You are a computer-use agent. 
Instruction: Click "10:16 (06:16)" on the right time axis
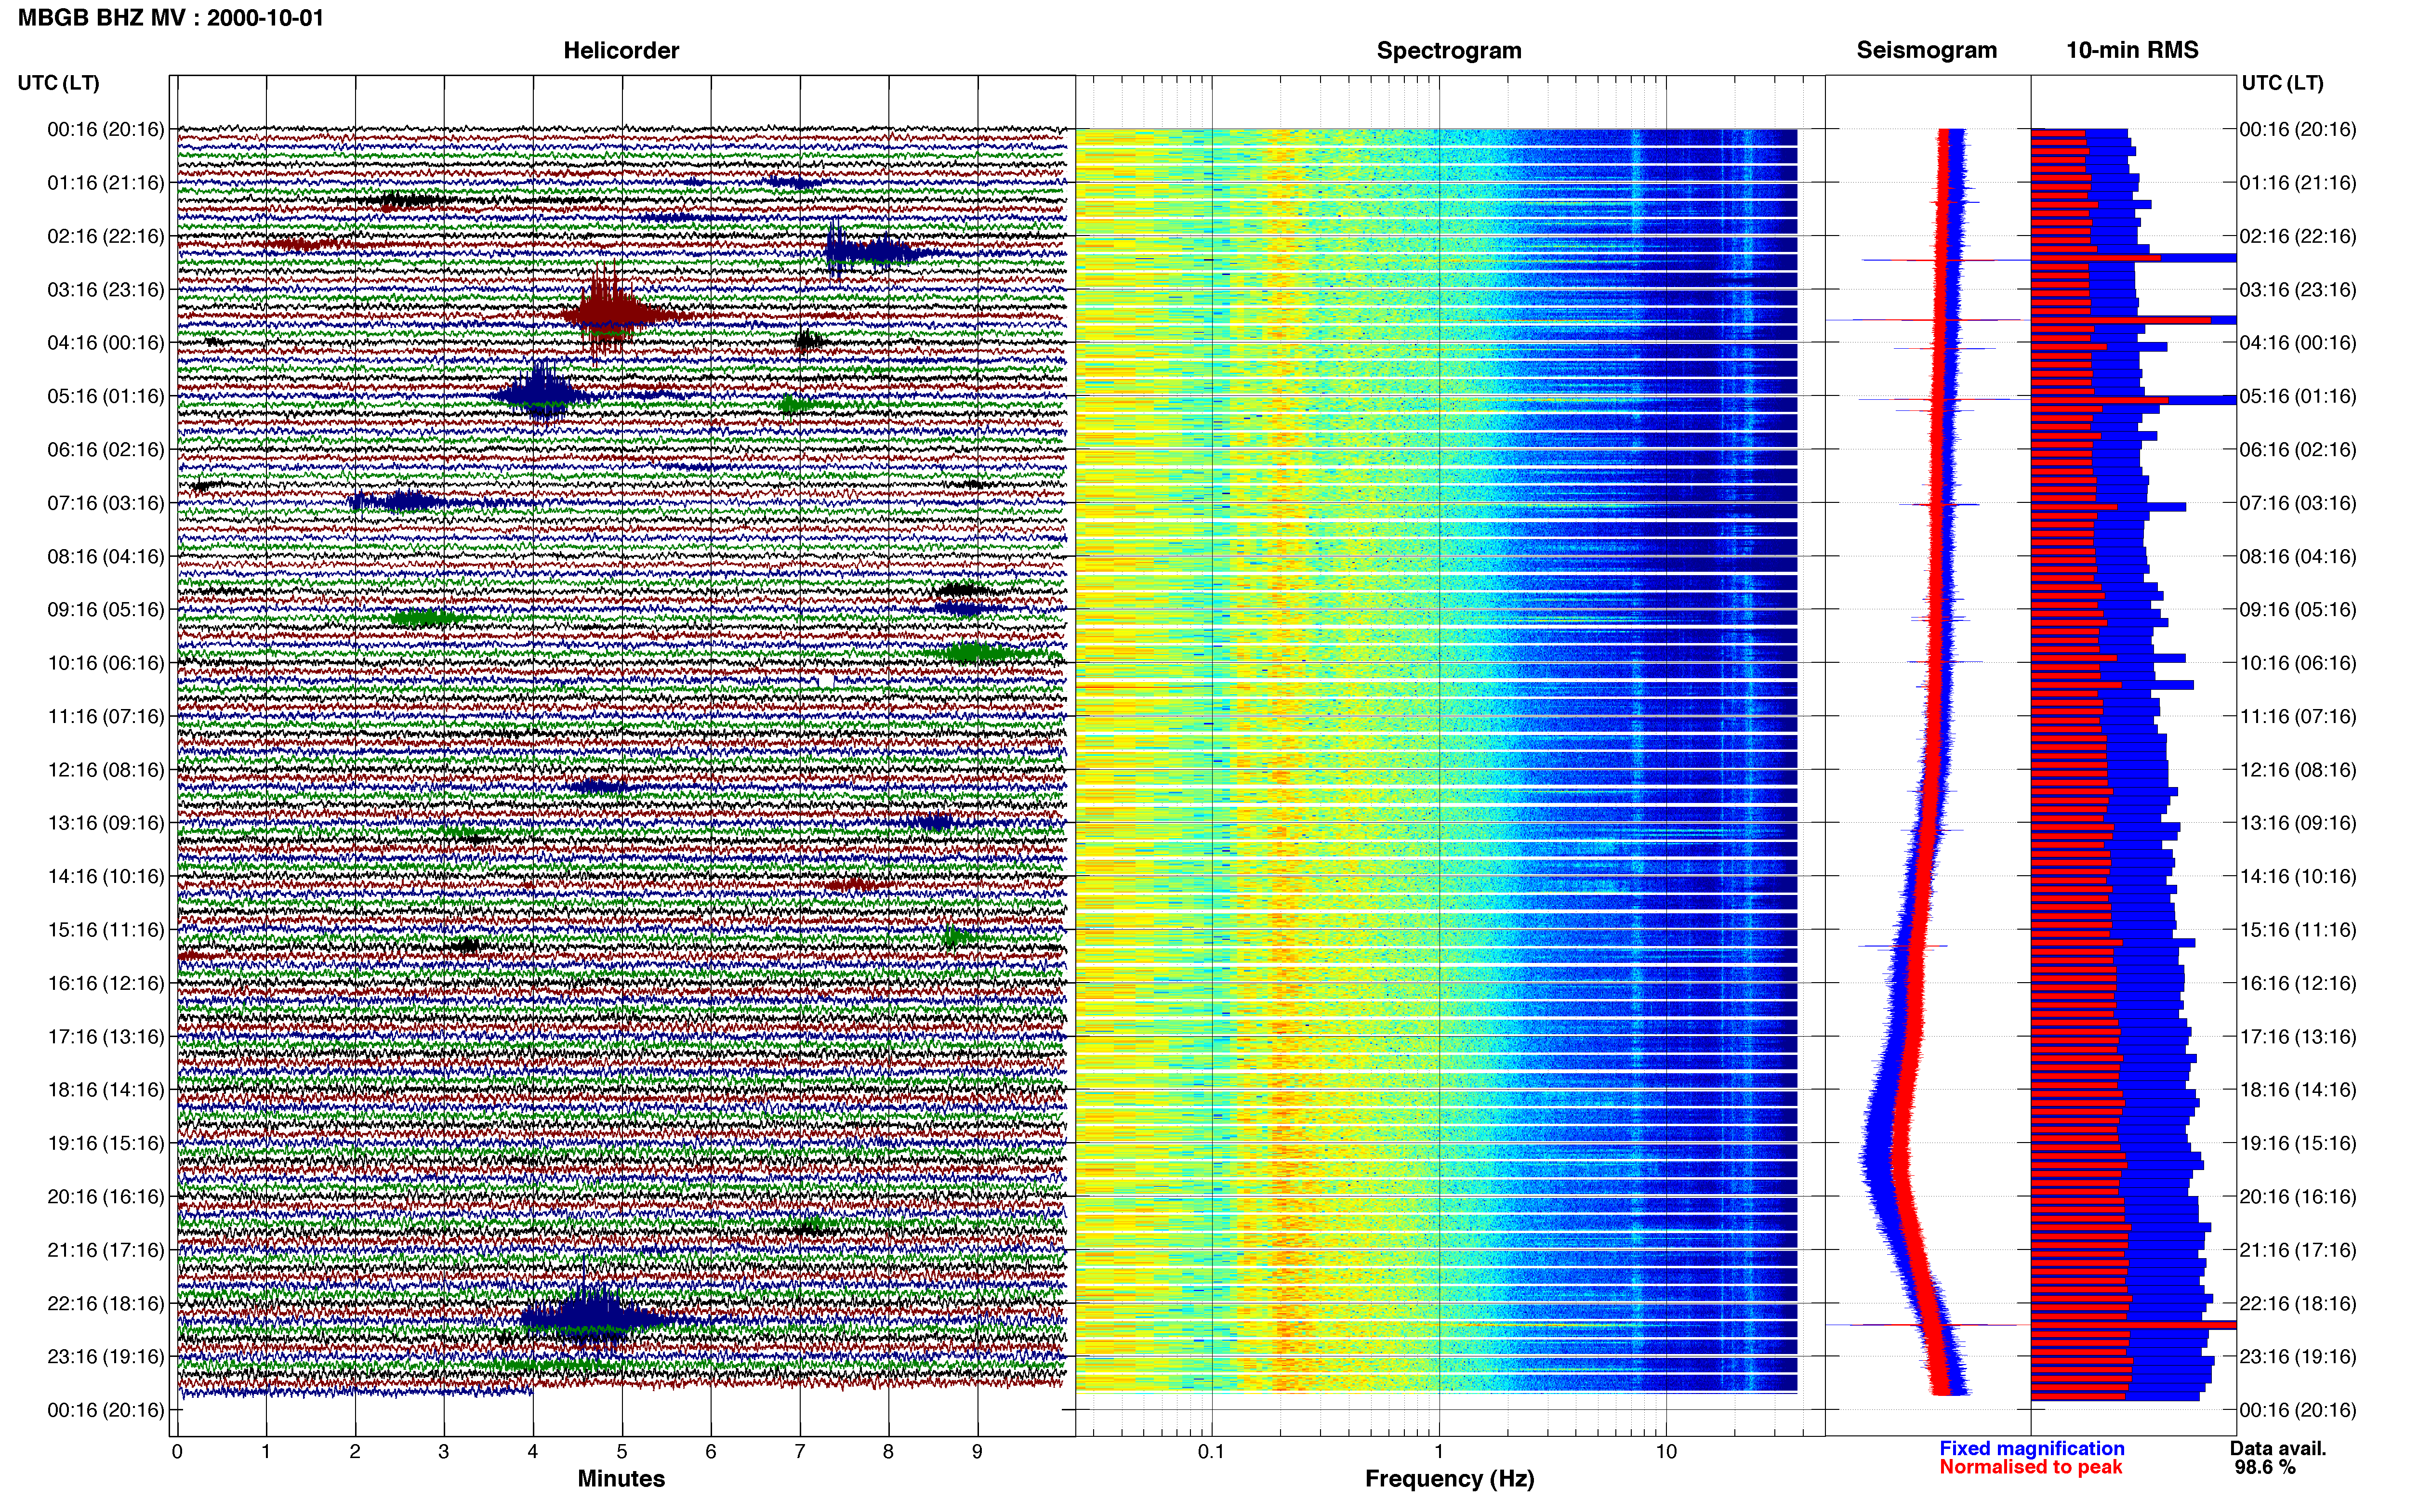(x=2298, y=663)
